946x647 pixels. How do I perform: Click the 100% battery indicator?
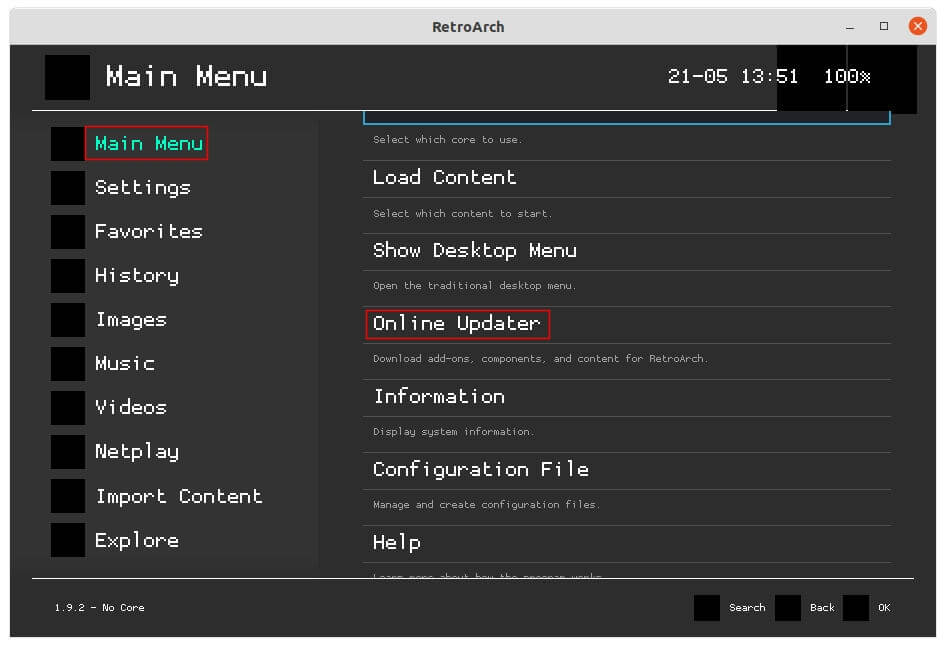(847, 77)
